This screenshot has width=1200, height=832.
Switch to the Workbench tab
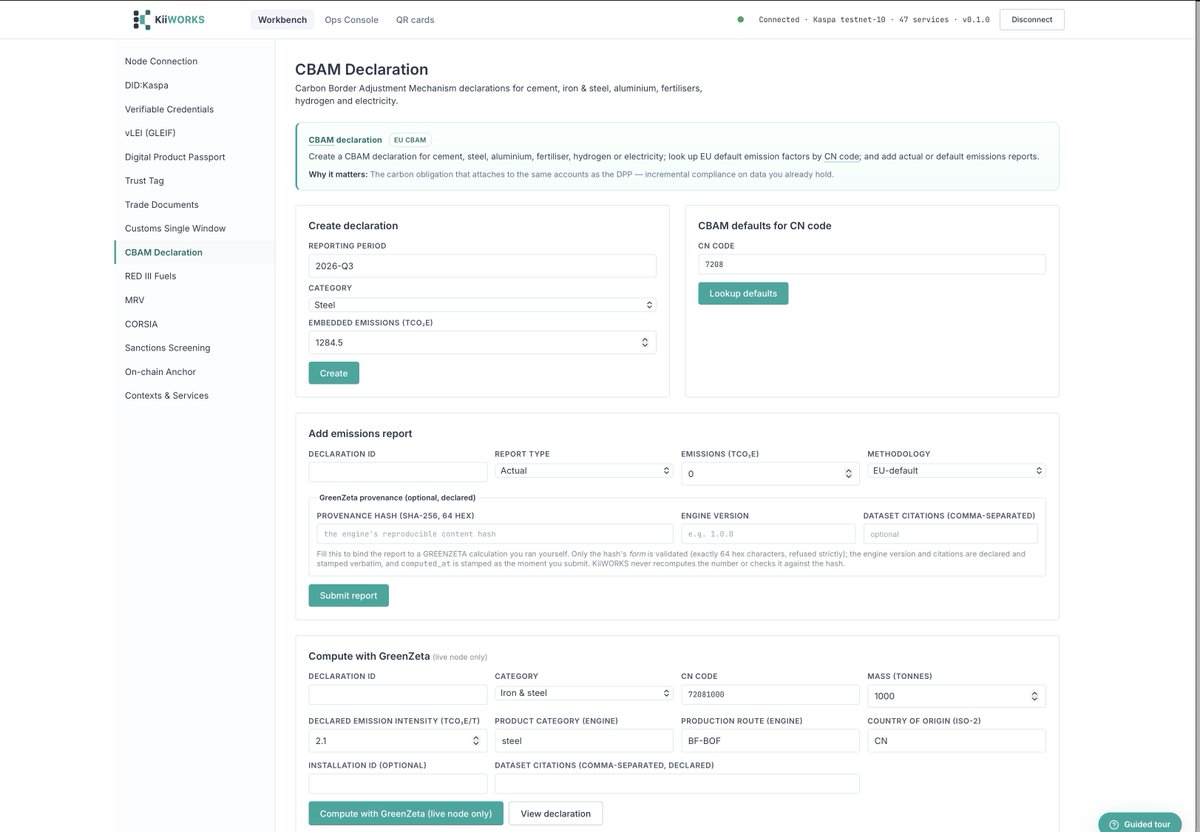[282, 20]
